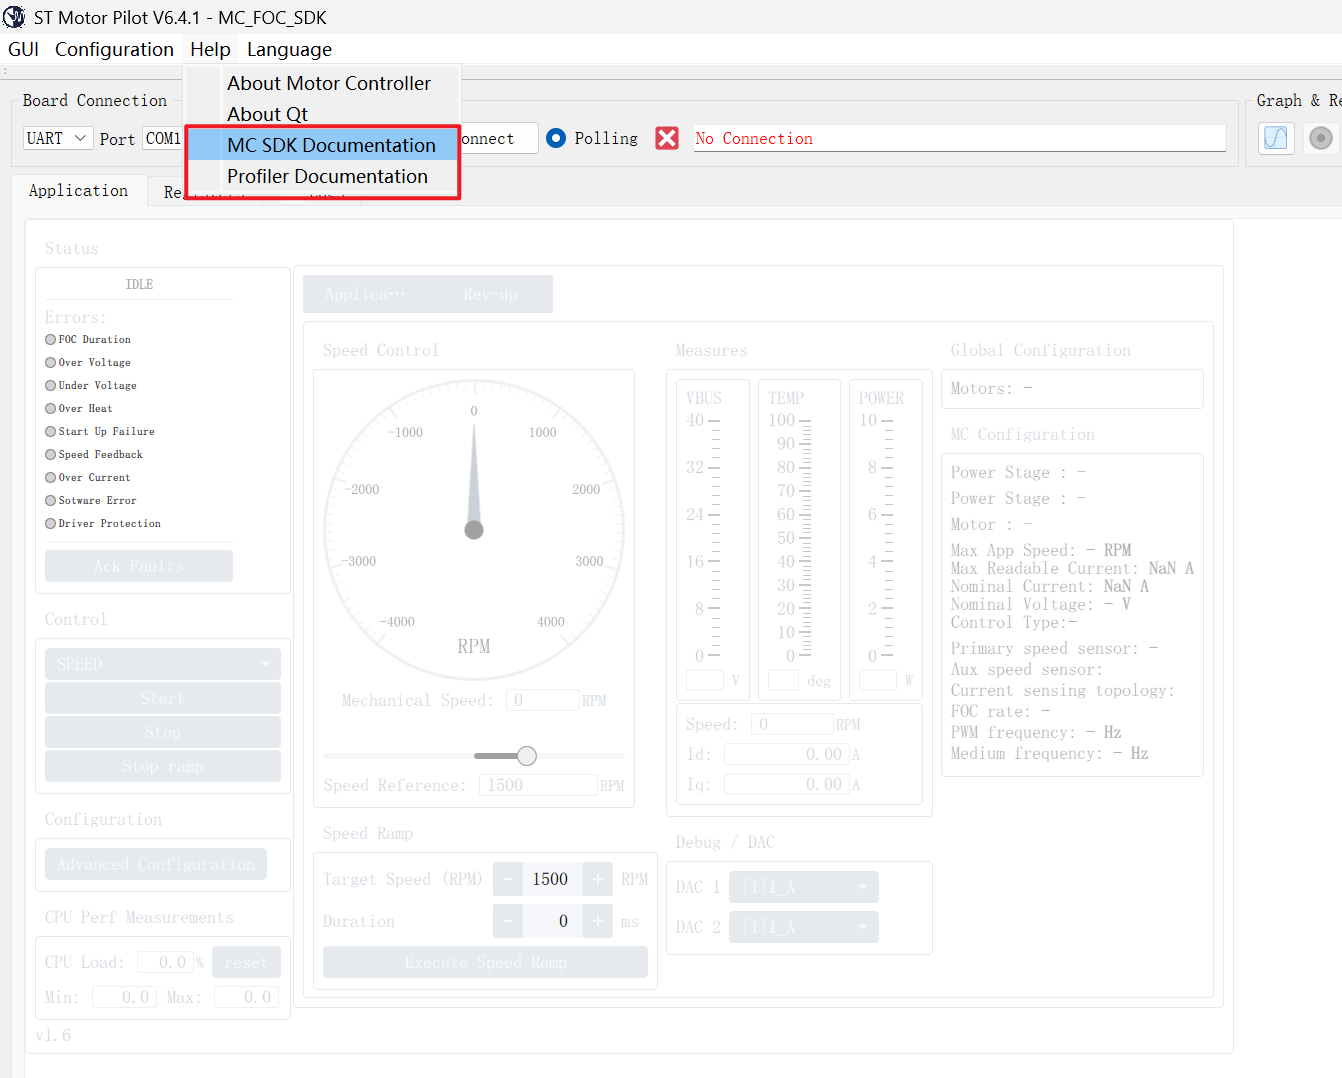
Task: Select the Polling radio button
Action: click(x=556, y=138)
